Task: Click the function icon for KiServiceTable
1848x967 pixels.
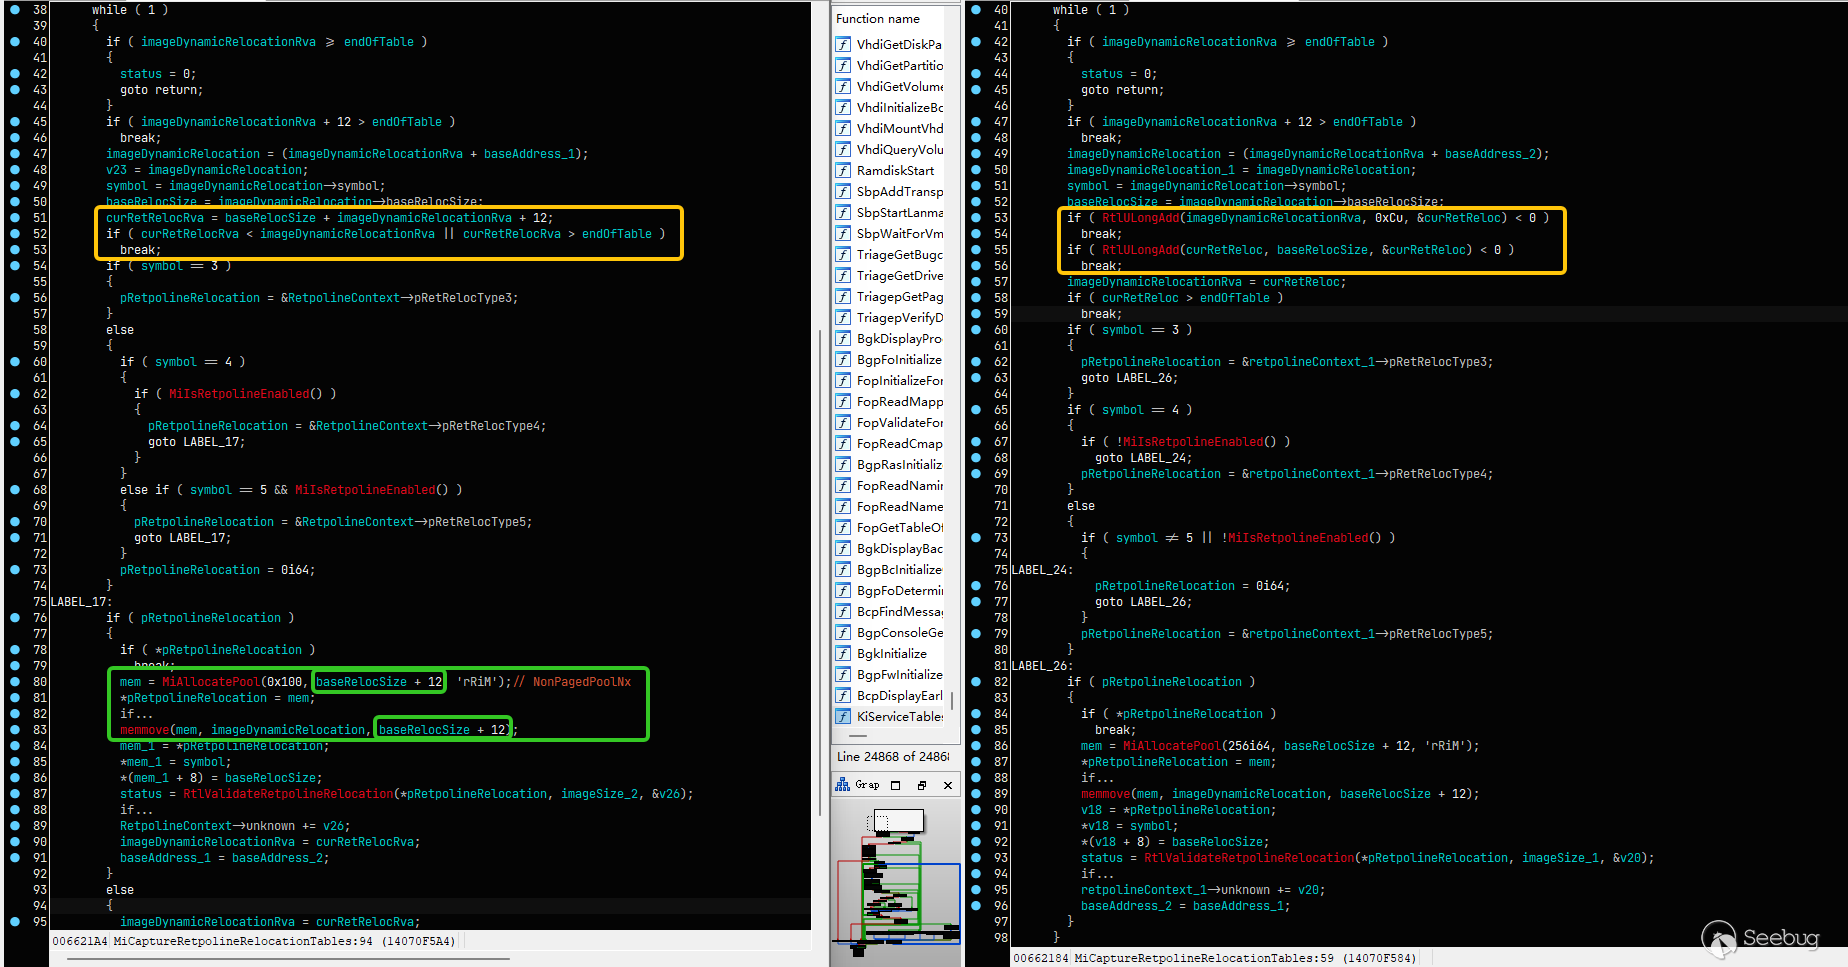Action: pos(843,716)
